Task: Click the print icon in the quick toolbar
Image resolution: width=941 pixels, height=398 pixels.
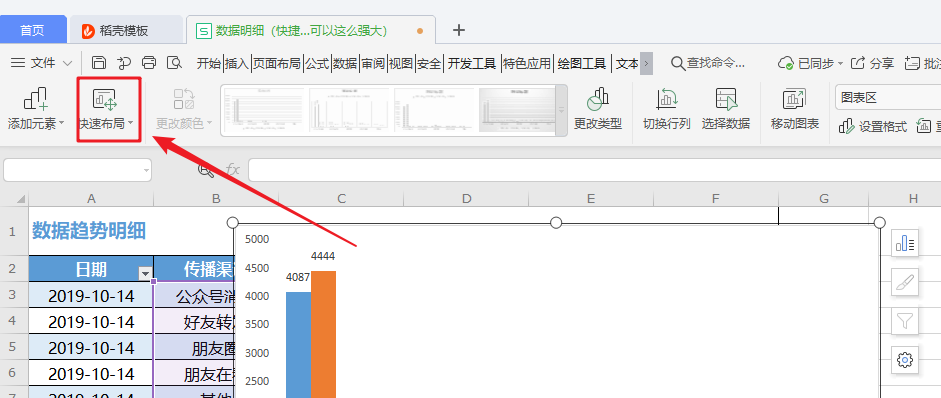Action: tap(149, 63)
